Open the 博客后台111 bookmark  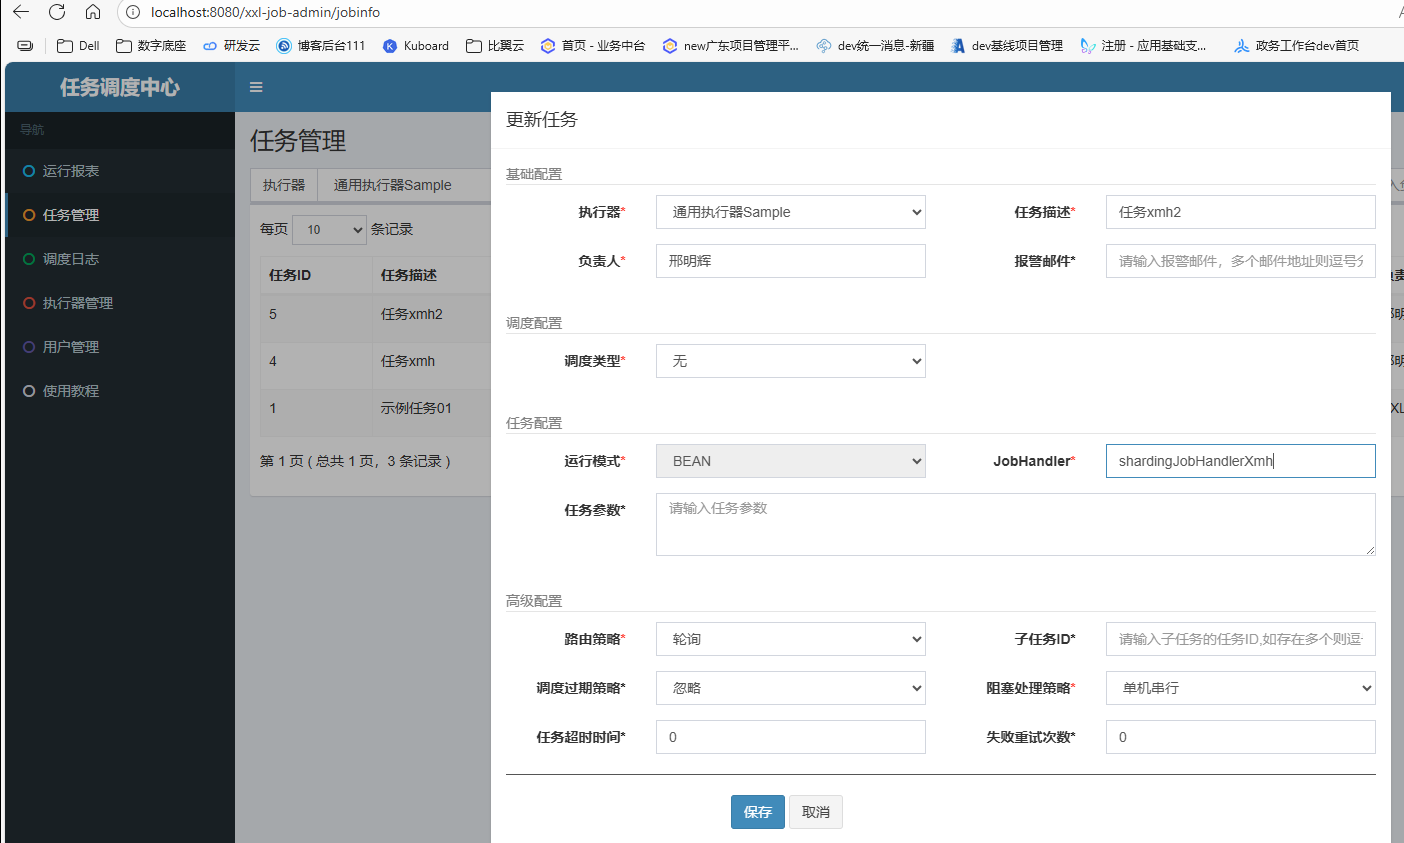[321, 45]
